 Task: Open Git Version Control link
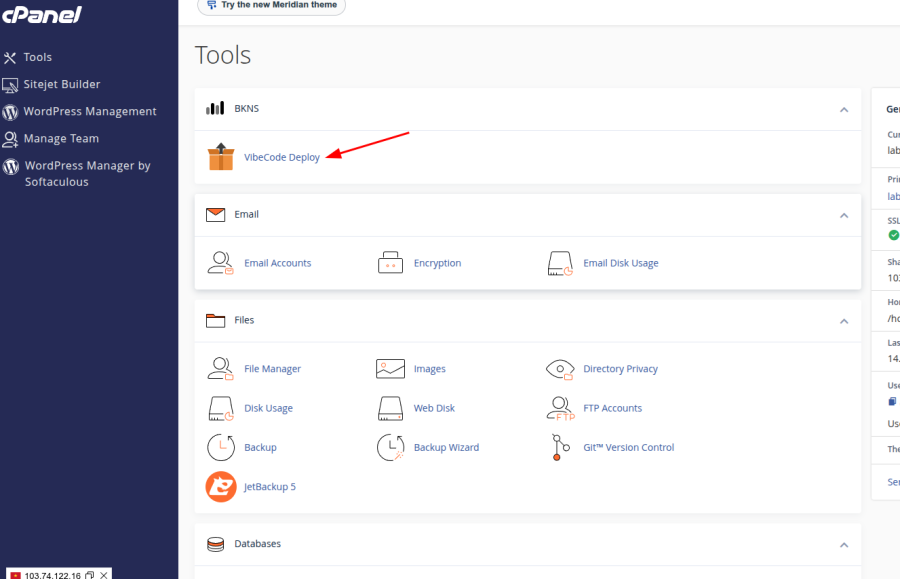629,447
